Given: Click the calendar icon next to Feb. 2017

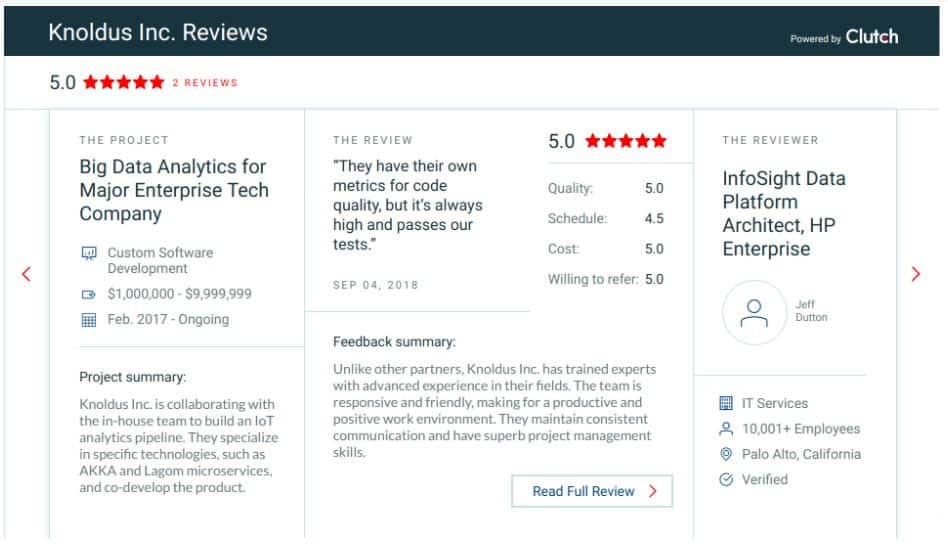Looking at the screenshot, I should [x=89, y=319].
